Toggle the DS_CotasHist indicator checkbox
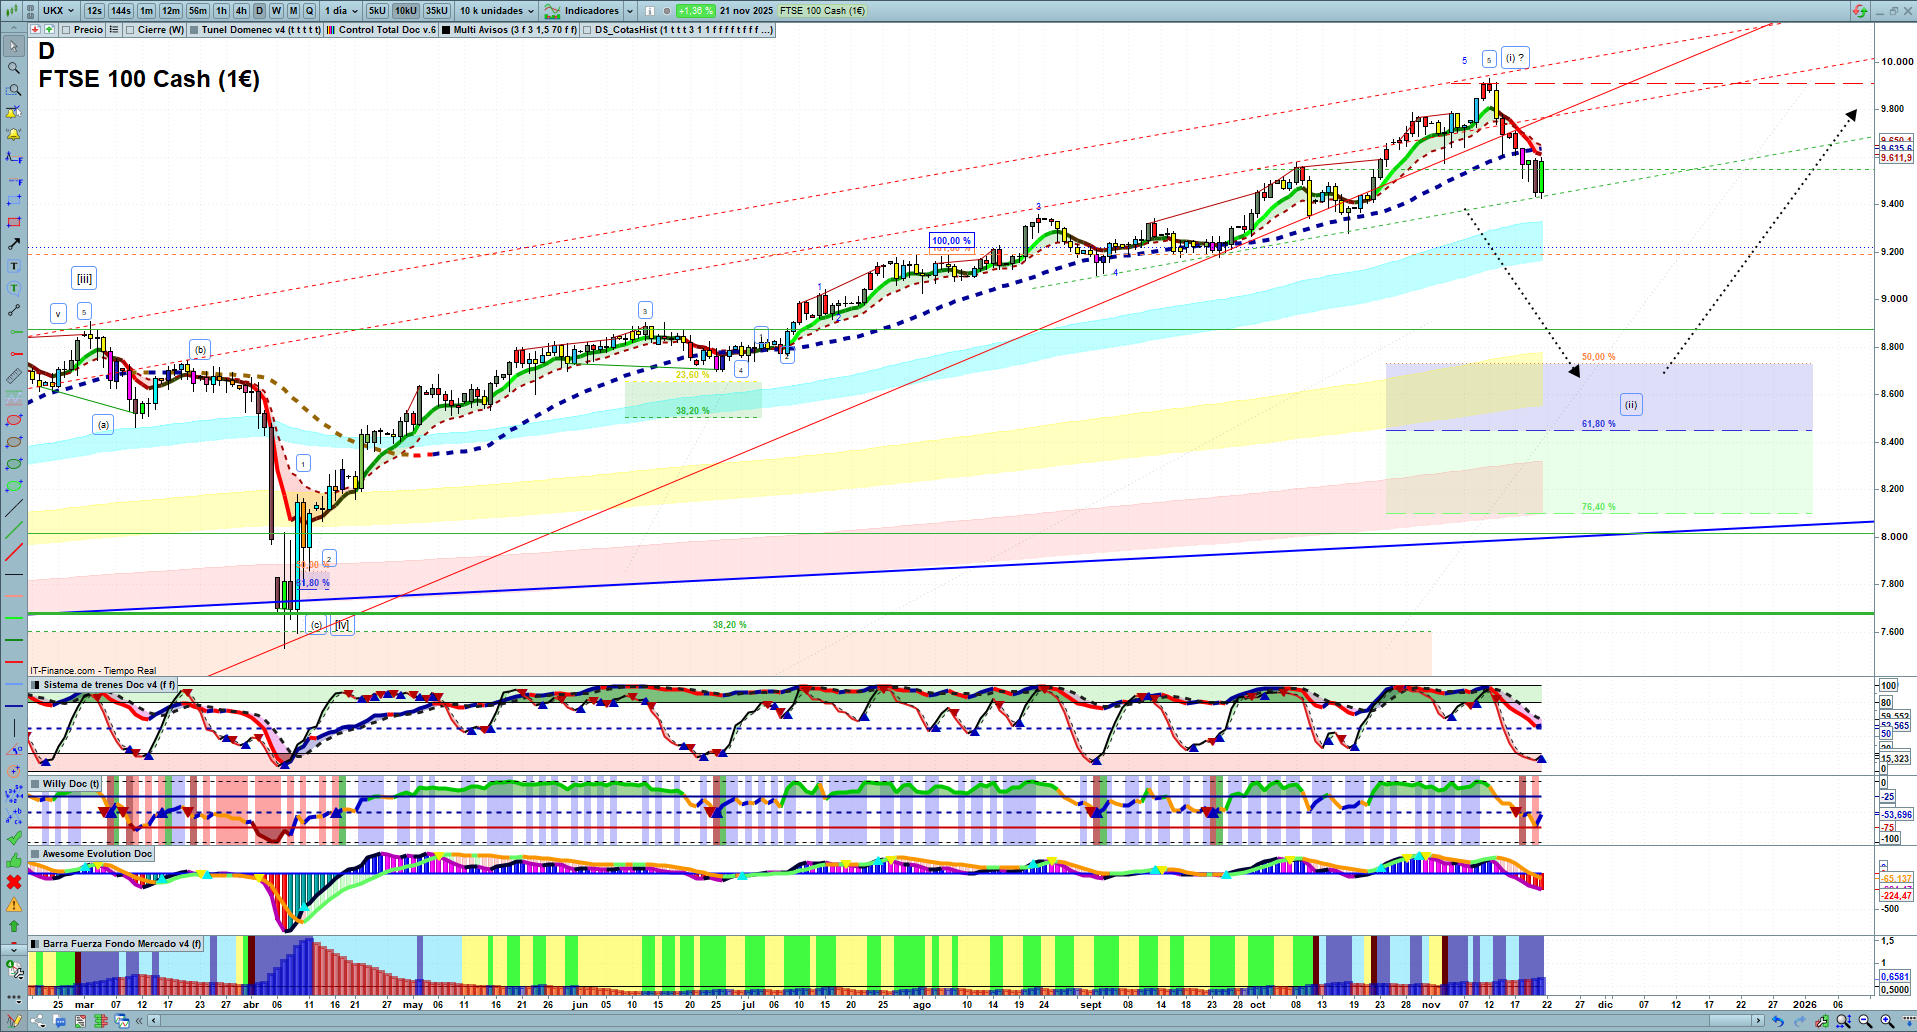Screen dimensions: 1917x1032 (x=587, y=30)
